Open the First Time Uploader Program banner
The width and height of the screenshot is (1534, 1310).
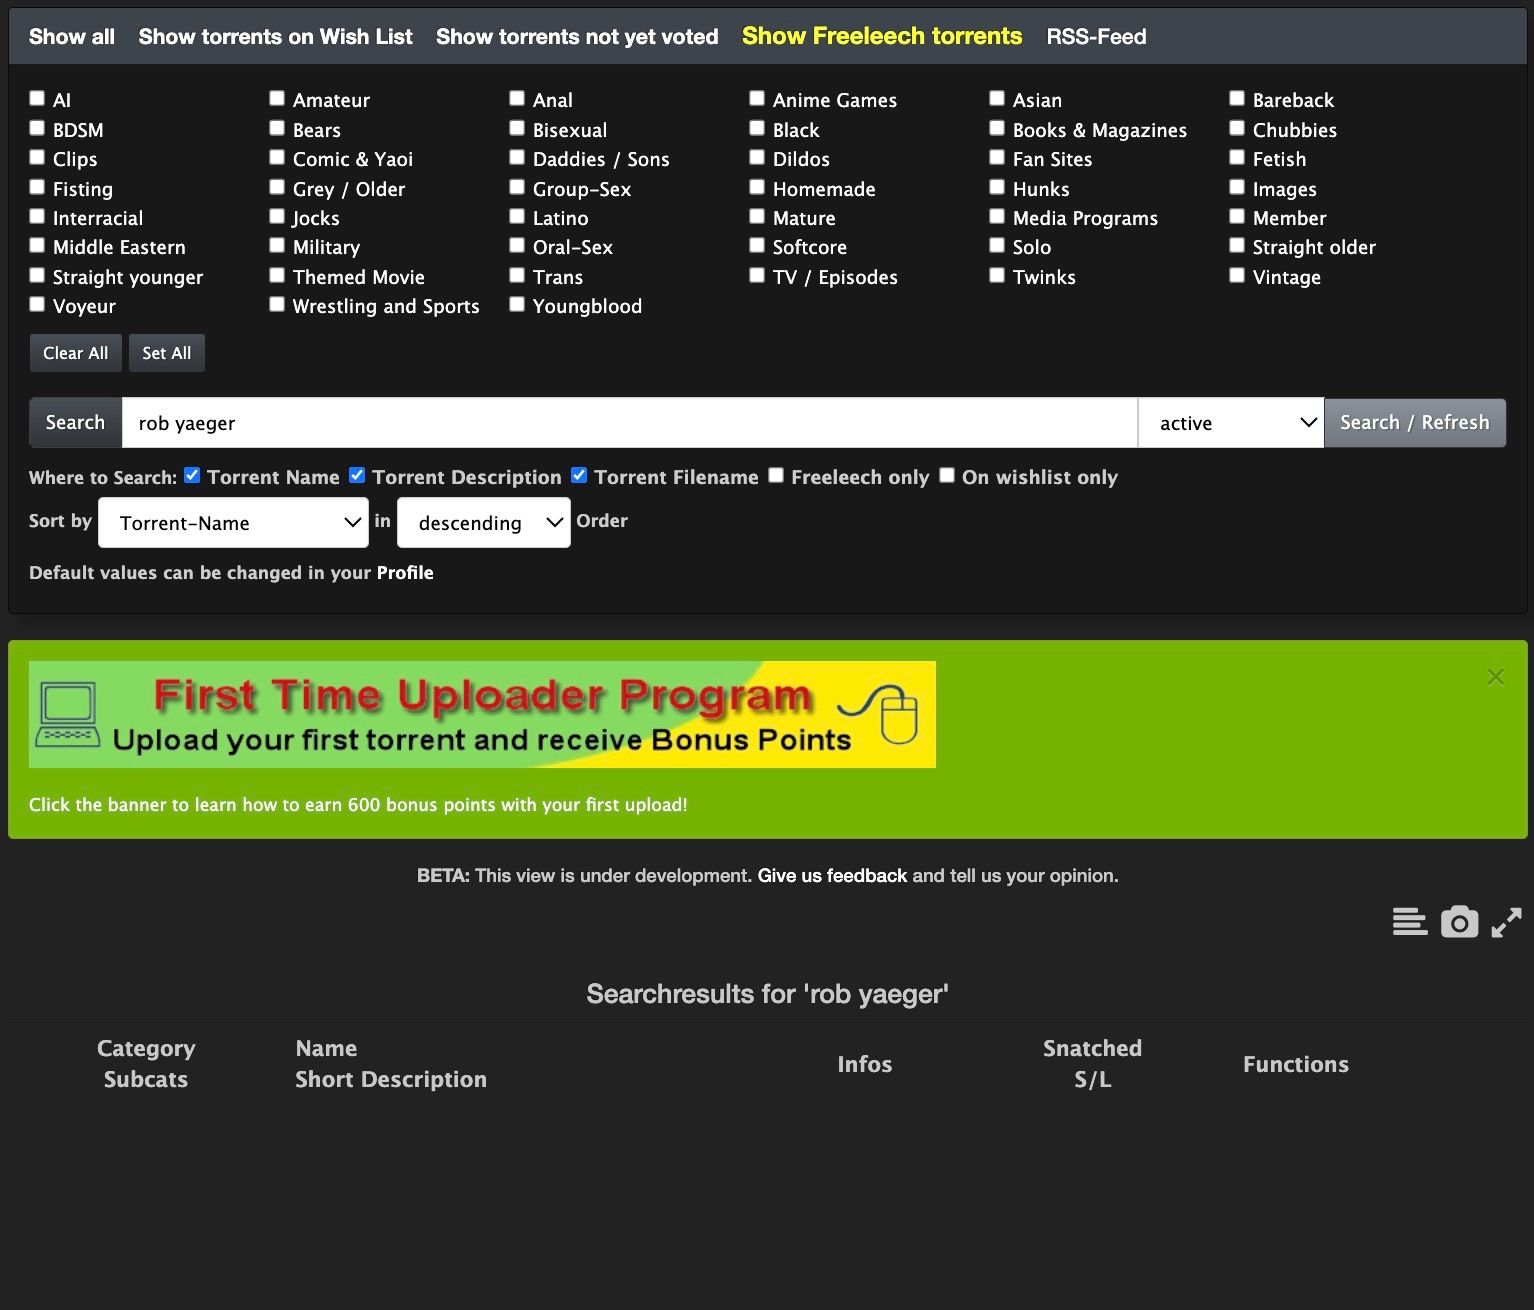482,714
